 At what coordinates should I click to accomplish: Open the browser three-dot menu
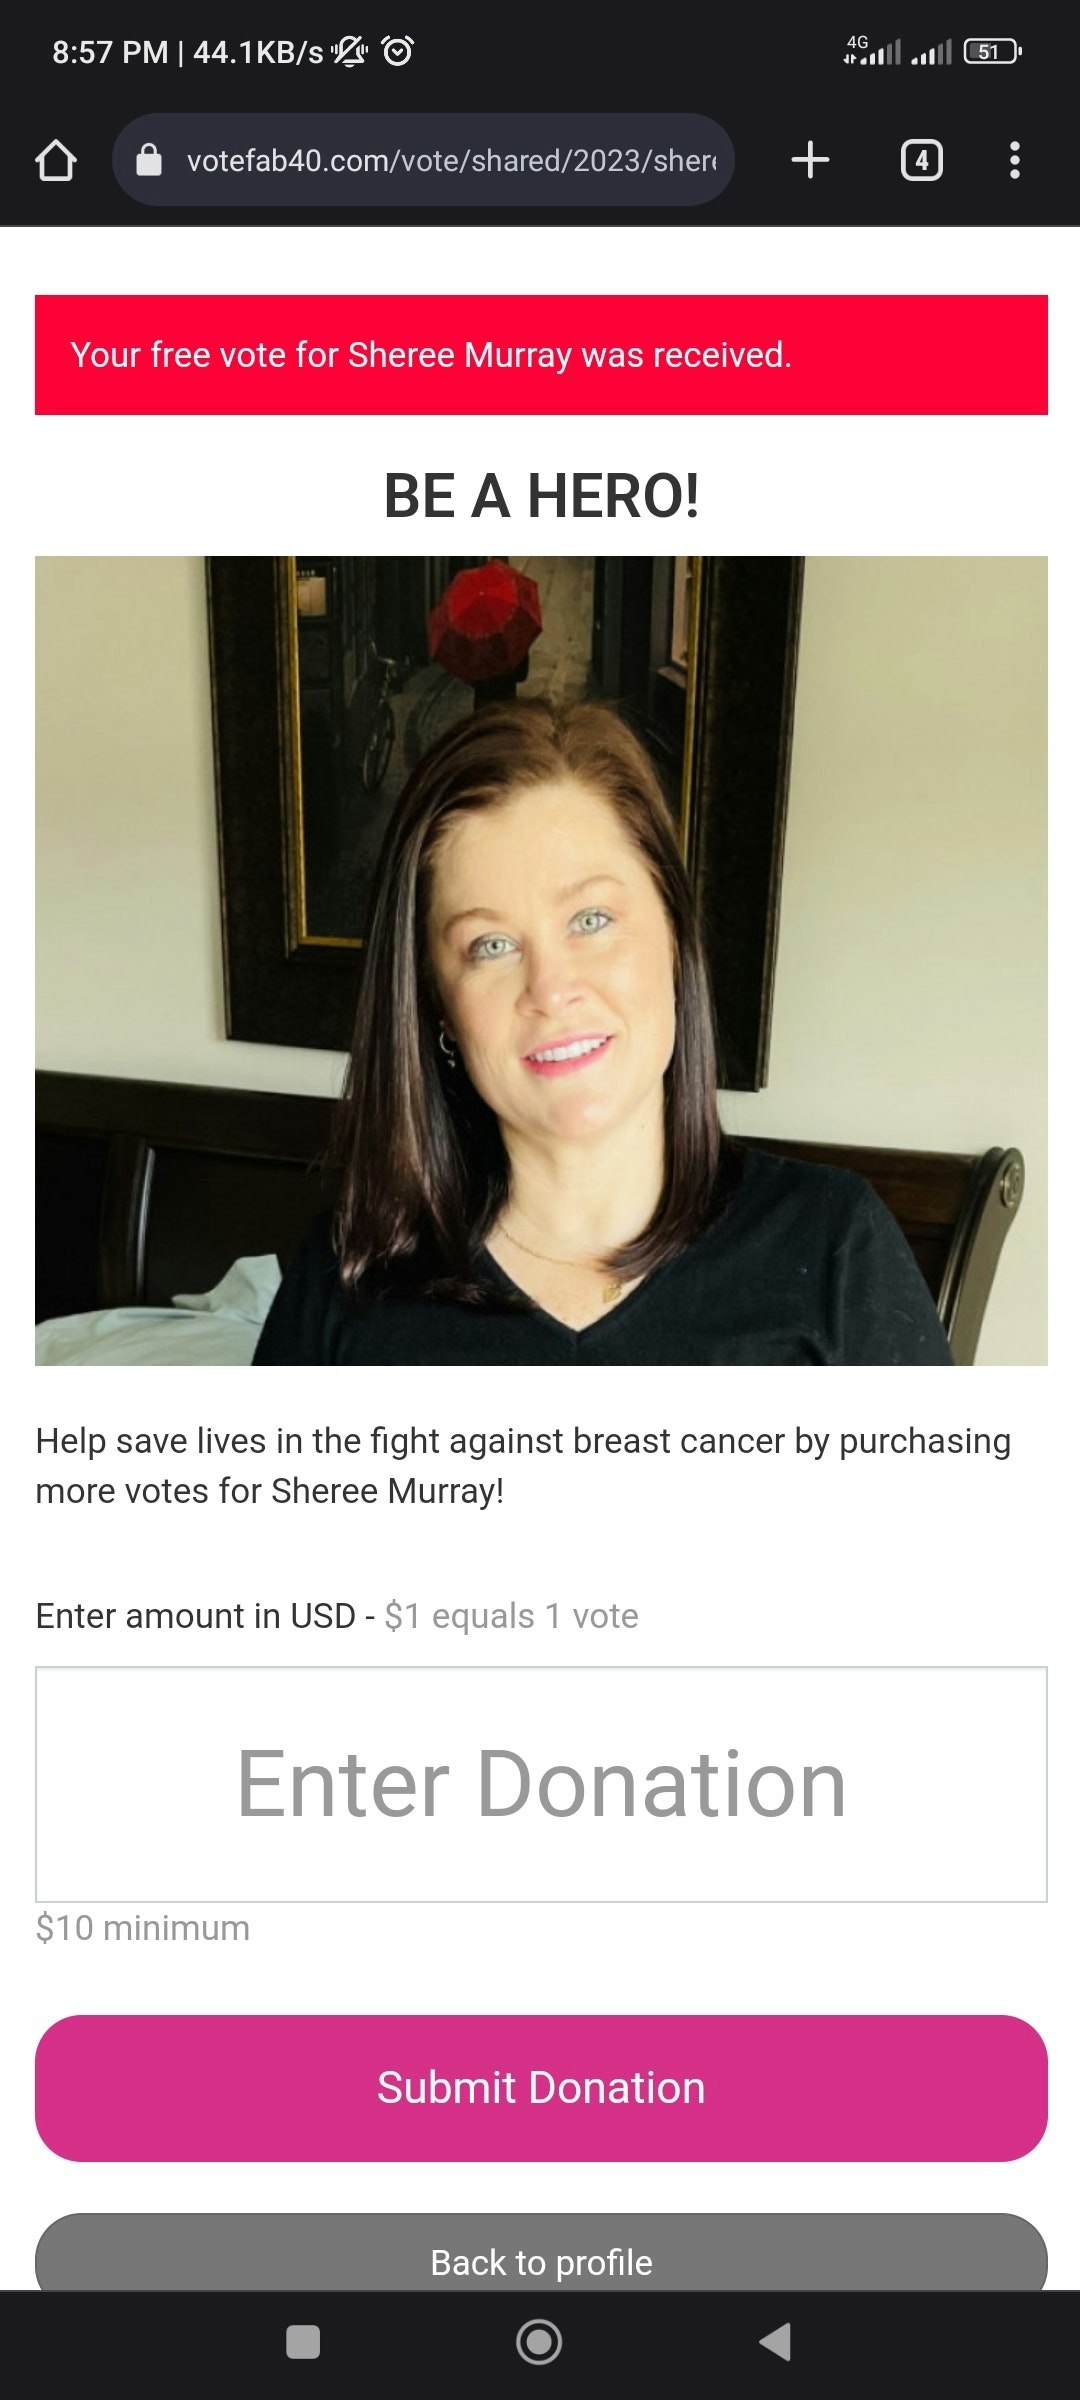pos(1015,160)
